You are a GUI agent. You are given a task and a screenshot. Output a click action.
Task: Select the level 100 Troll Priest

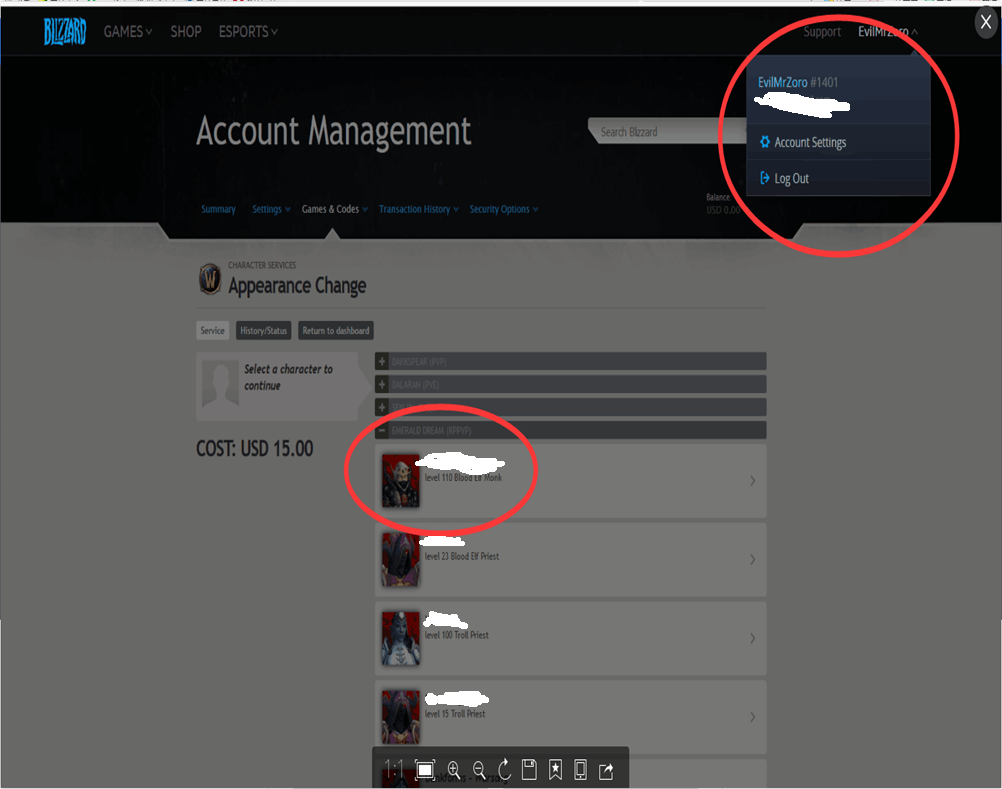point(571,638)
